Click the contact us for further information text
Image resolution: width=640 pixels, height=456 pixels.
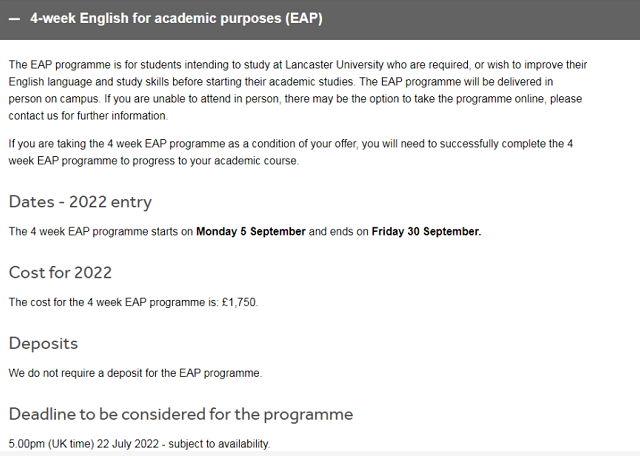click(x=87, y=116)
